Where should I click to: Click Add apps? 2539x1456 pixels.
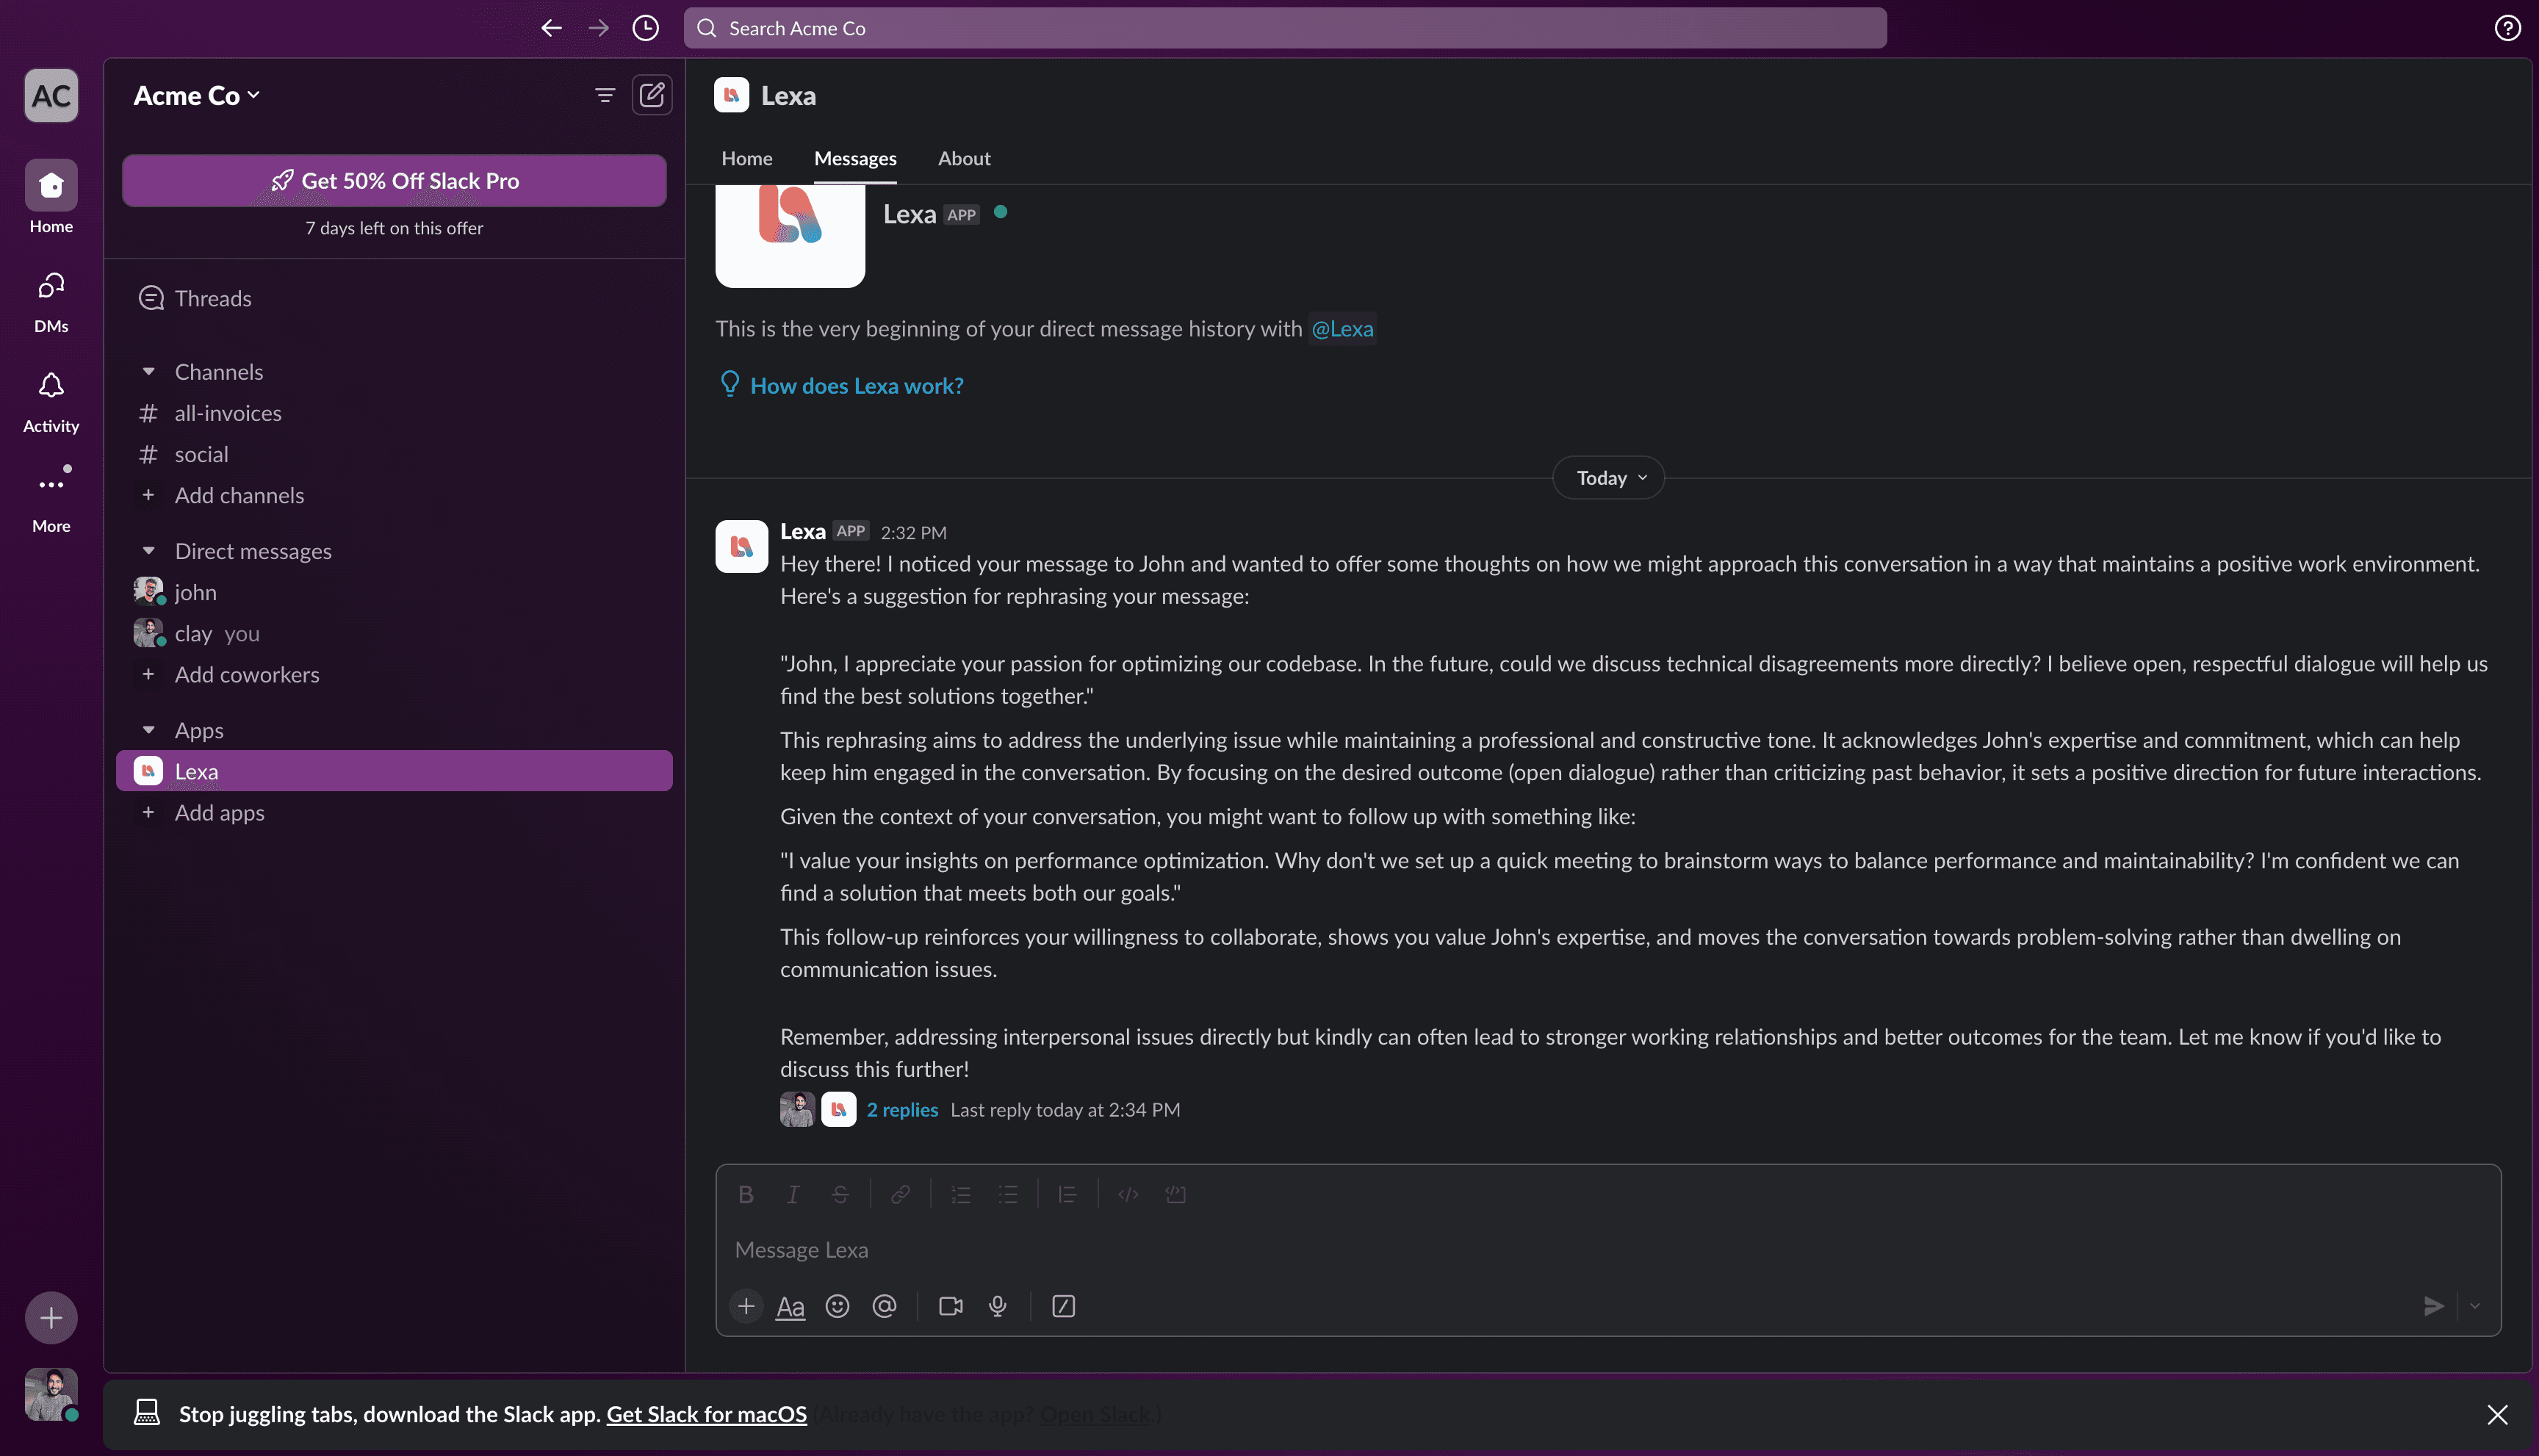(394, 812)
